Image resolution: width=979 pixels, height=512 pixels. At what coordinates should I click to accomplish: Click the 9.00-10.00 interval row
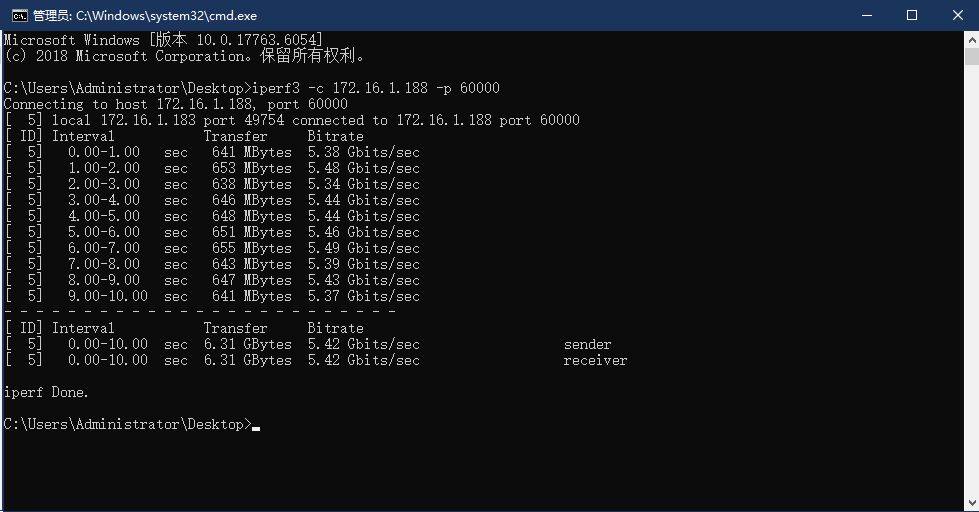[108, 296]
